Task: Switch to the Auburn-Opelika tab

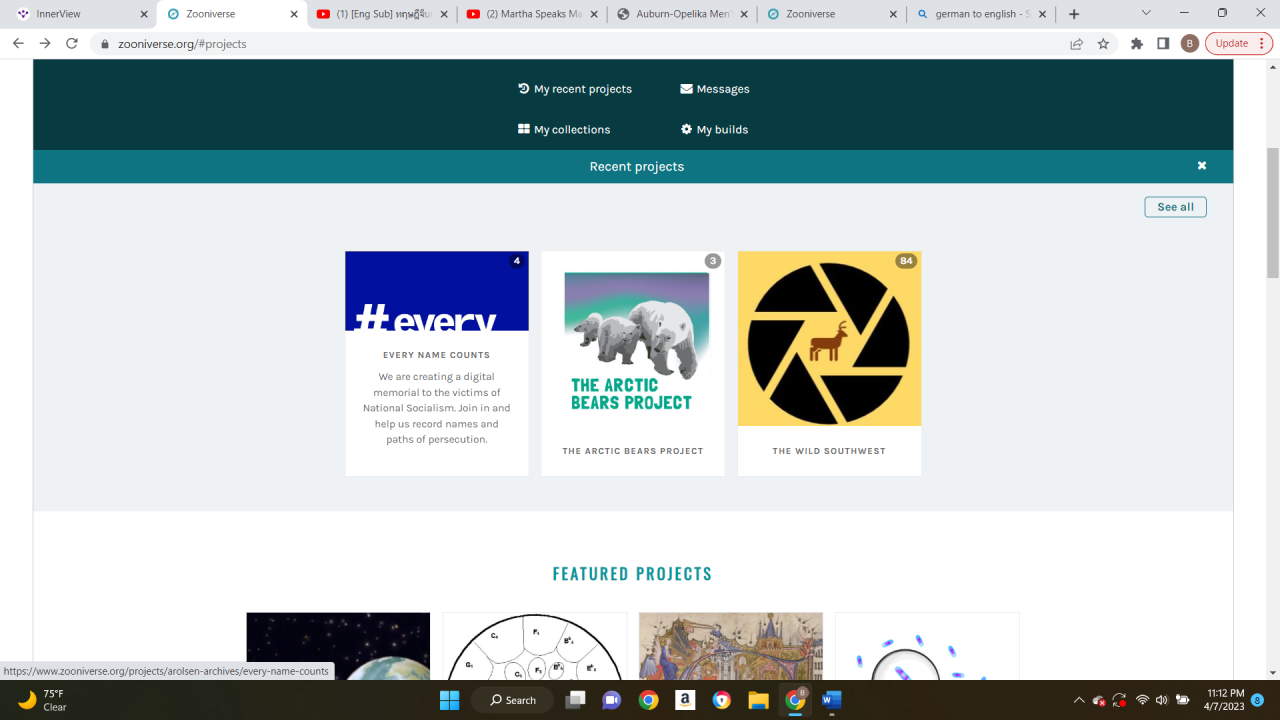Action: [683, 14]
